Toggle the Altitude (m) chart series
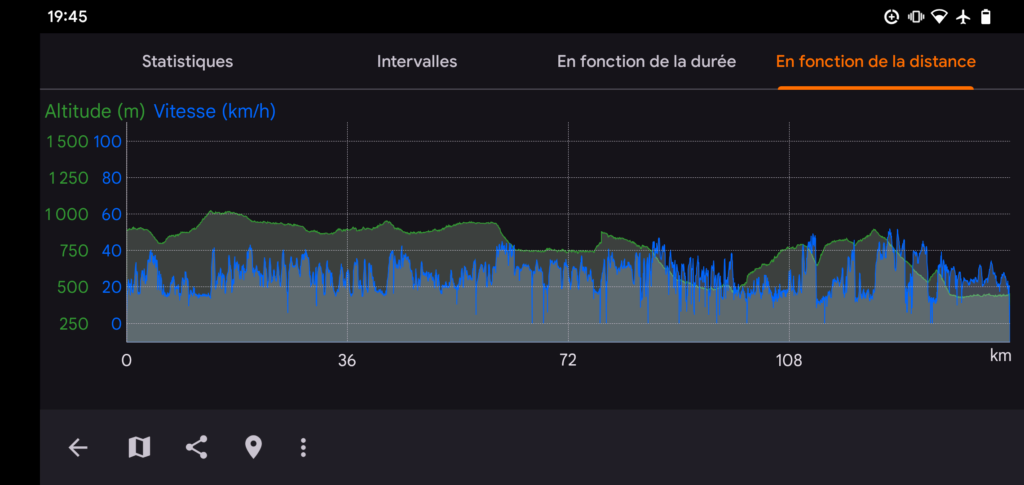Image resolution: width=1024 pixels, height=485 pixels. point(95,112)
